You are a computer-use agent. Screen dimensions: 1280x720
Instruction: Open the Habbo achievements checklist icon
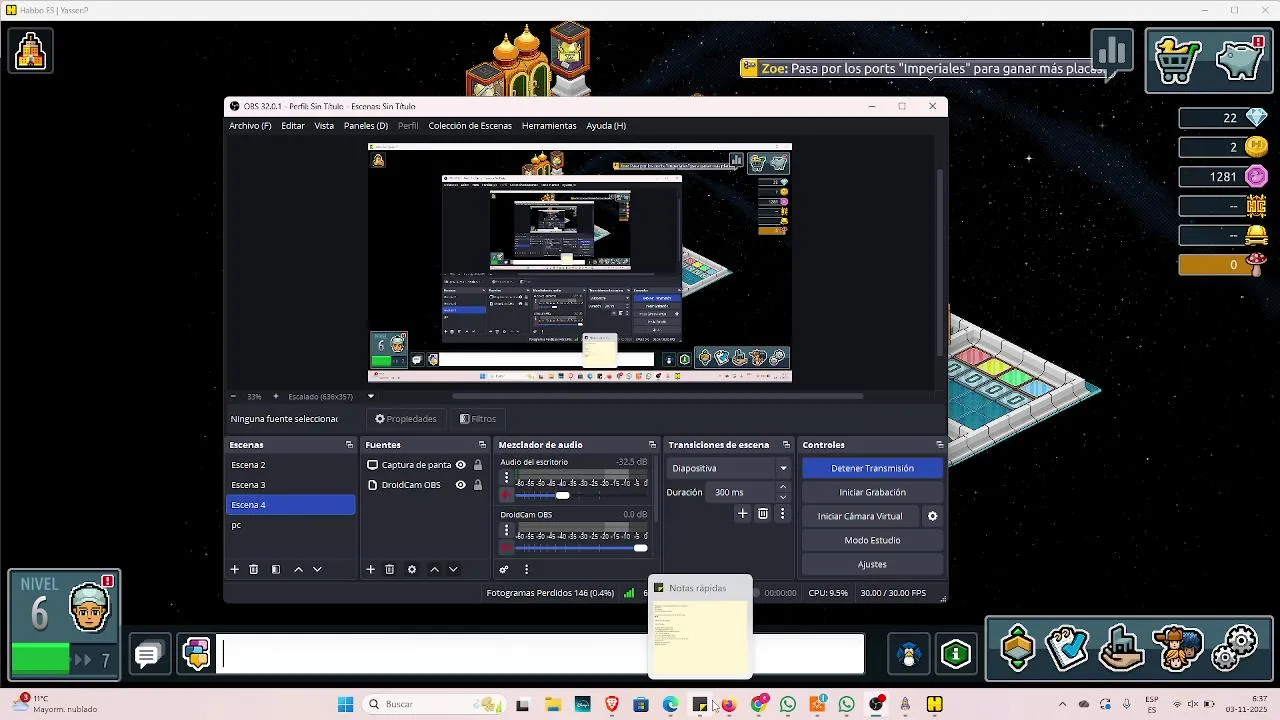tap(1067, 648)
